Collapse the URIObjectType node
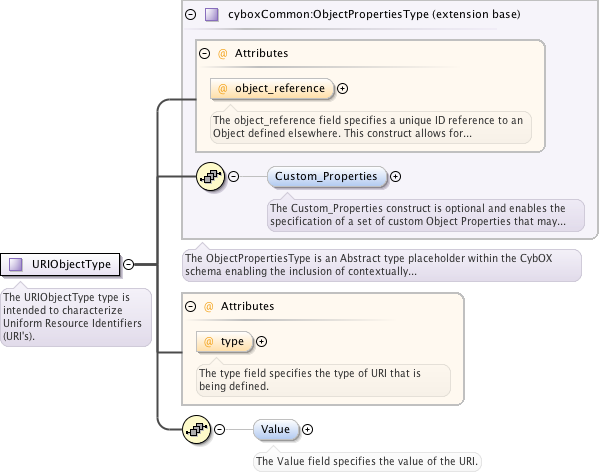The width and height of the screenshot is (600, 475). click(129, 264)
